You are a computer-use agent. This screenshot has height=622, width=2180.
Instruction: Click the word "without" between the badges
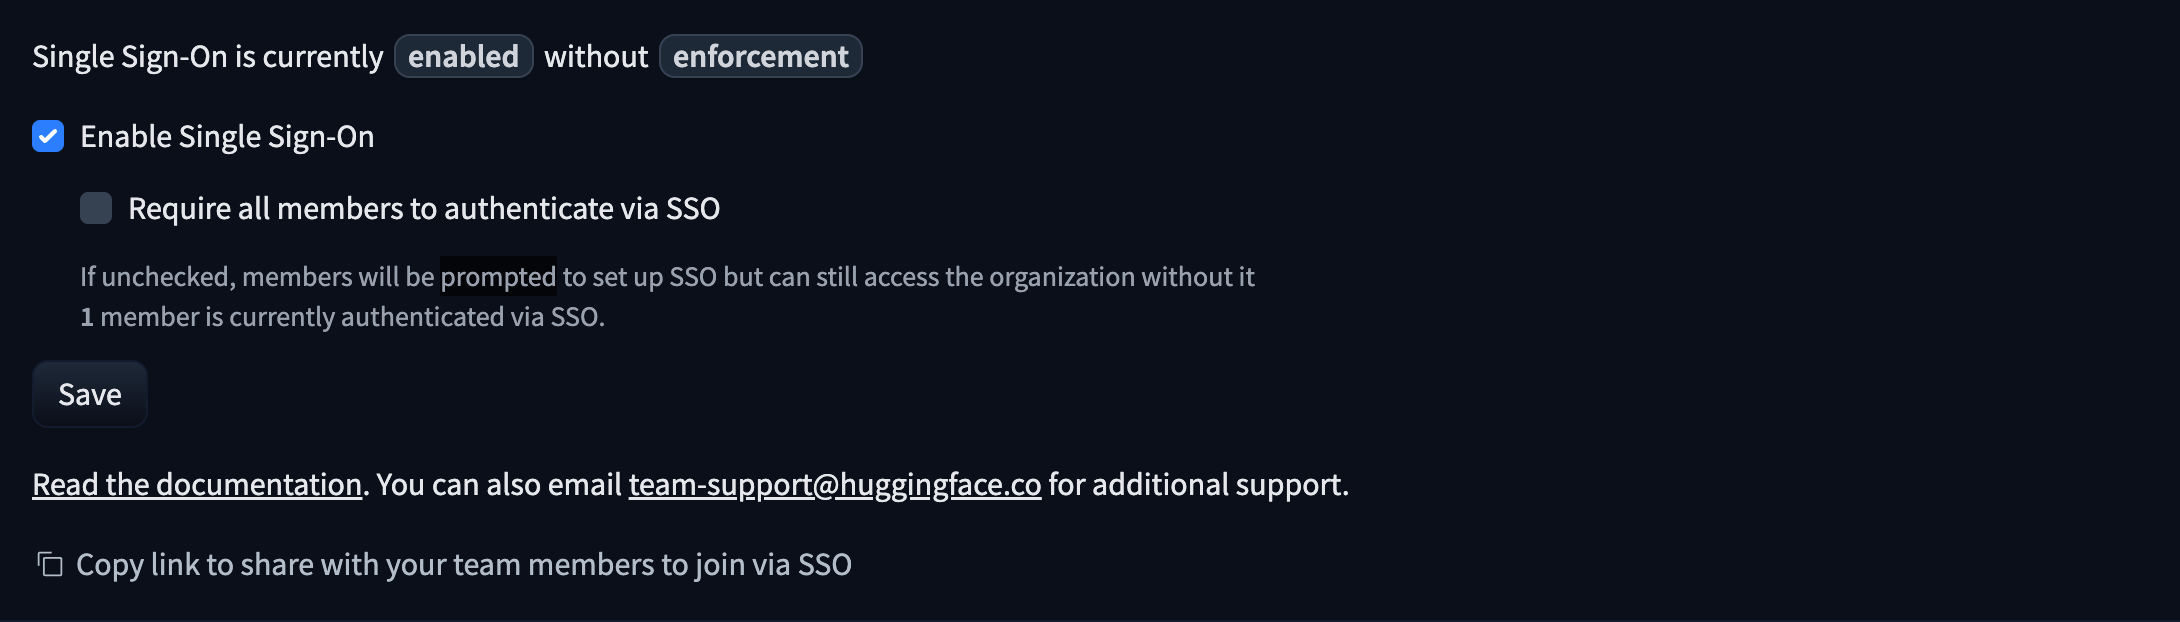click(596, 57)
